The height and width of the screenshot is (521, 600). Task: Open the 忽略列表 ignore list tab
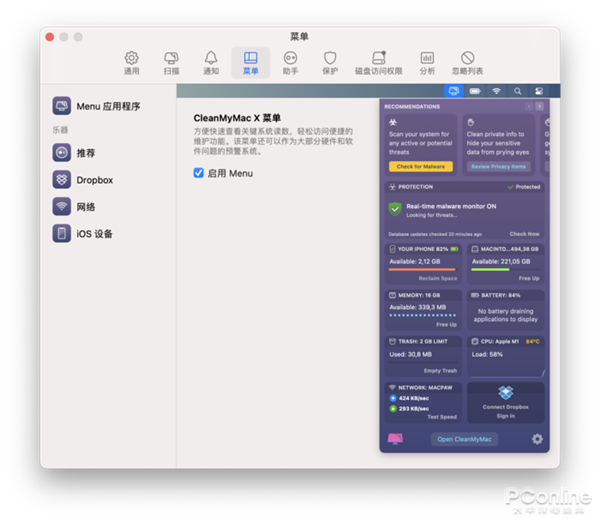pyautogui.click(x=467, y=63)
